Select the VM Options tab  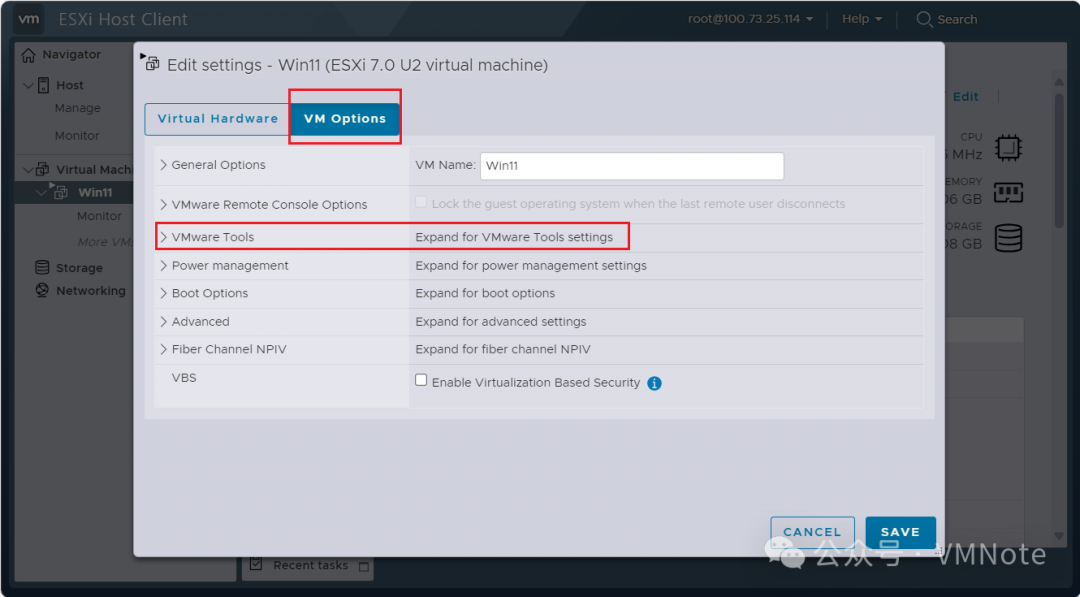[x=344, y=118]
